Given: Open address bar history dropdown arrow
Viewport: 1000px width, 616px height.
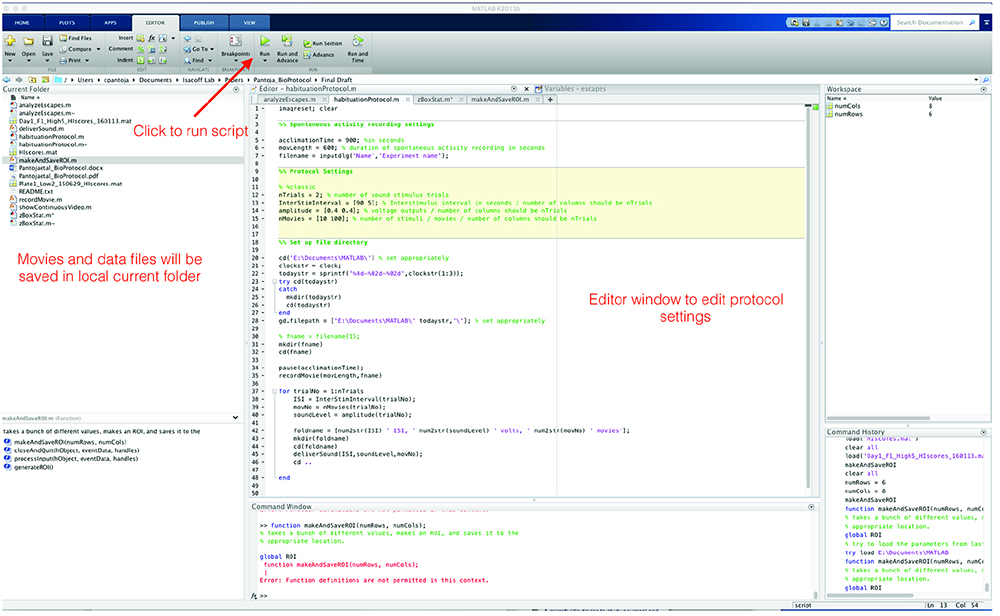Looking at the screenshot, I should (x=976, y=80).
